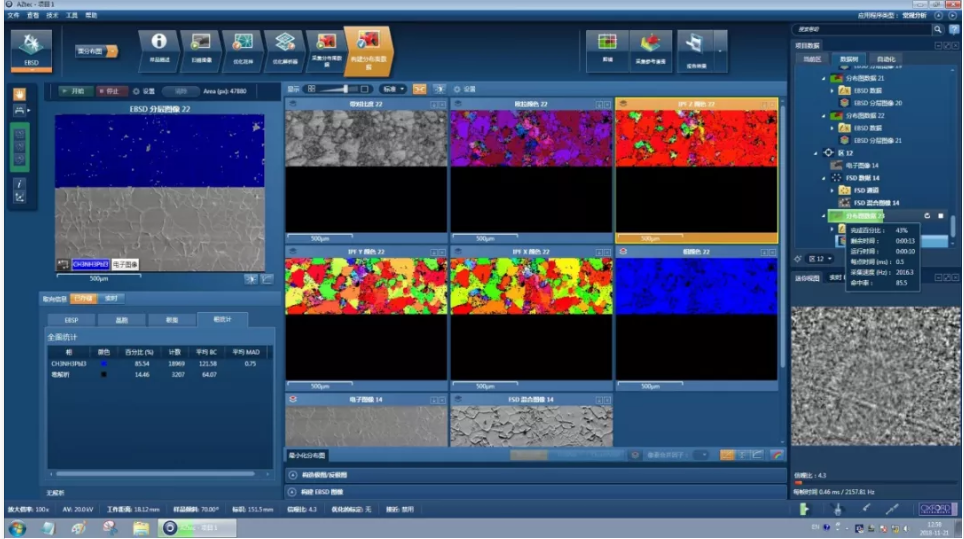Viewport: 964px width, 539px height.
Task: Click gear settings icon next to Stop button
Action: coord(136,91)
